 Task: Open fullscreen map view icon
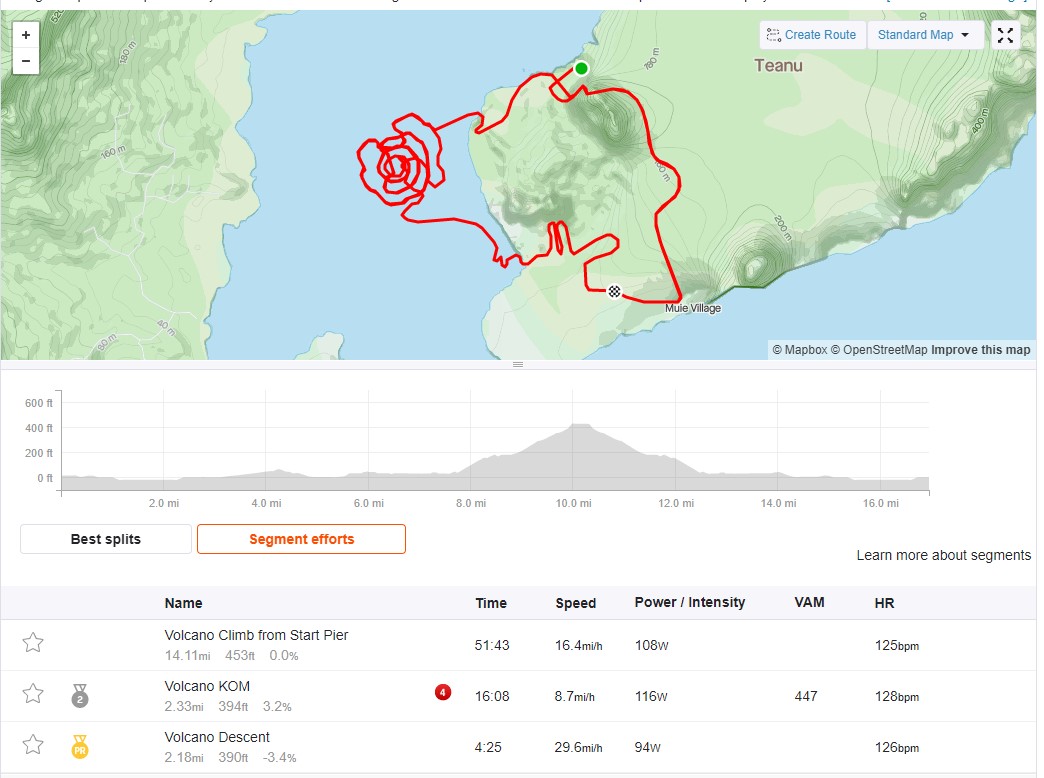(x=1005, y=35)
